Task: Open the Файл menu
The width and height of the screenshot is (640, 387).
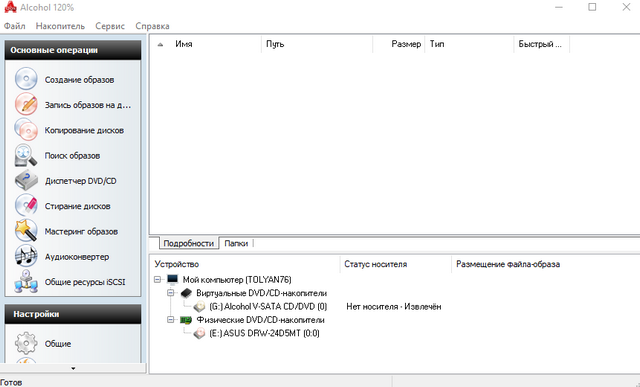Action: coord(15,26)
